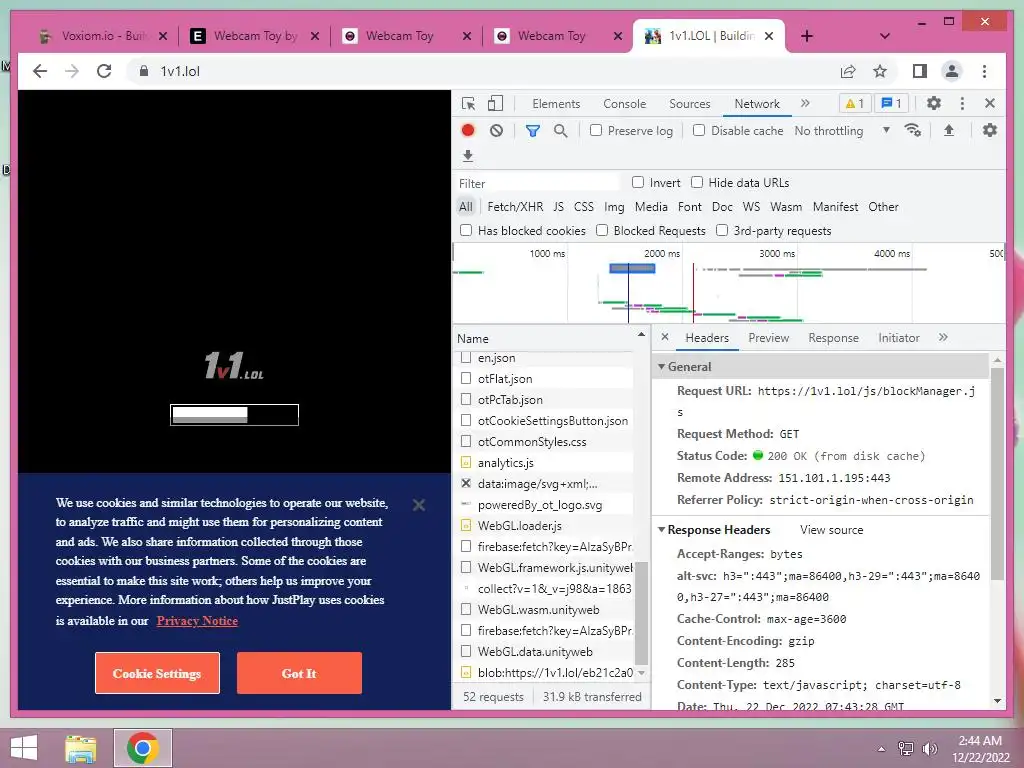Click the request list scrollbar thumb
1024x768 pixels.
[x=641, y=612]
